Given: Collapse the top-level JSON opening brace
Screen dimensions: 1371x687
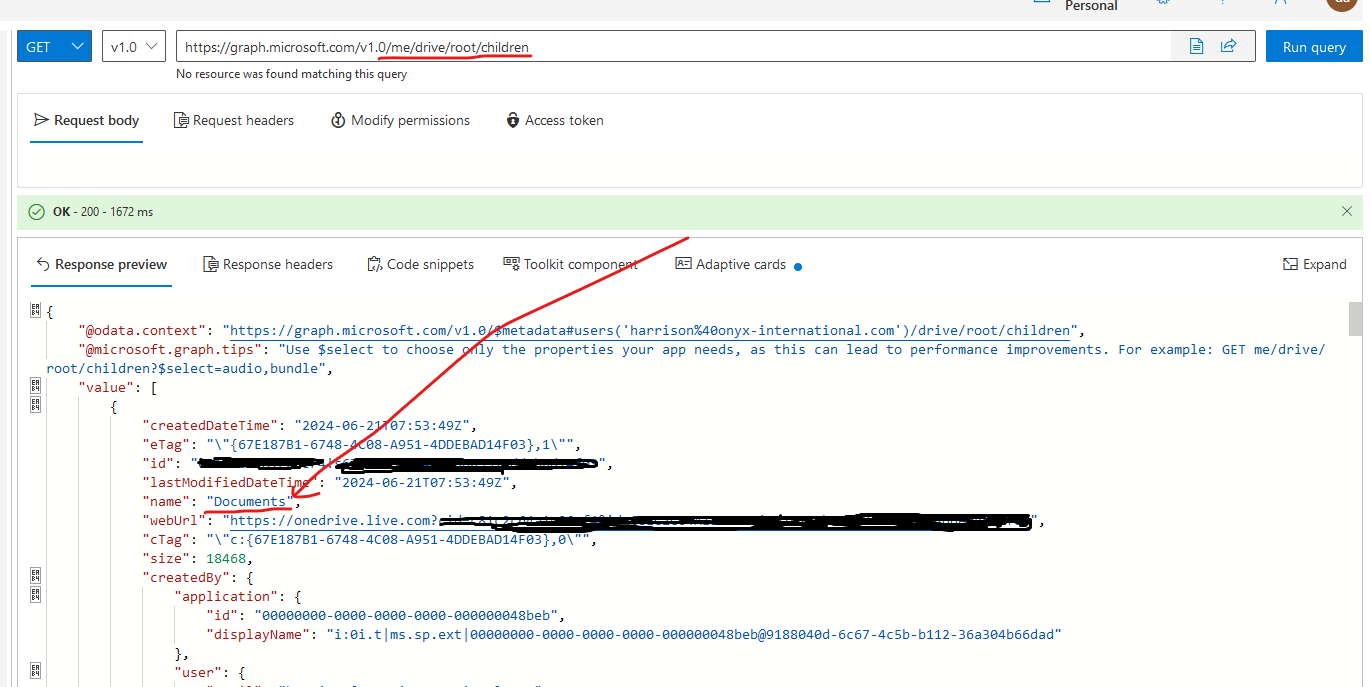Looking at the screenshot, I should [35, 311].
